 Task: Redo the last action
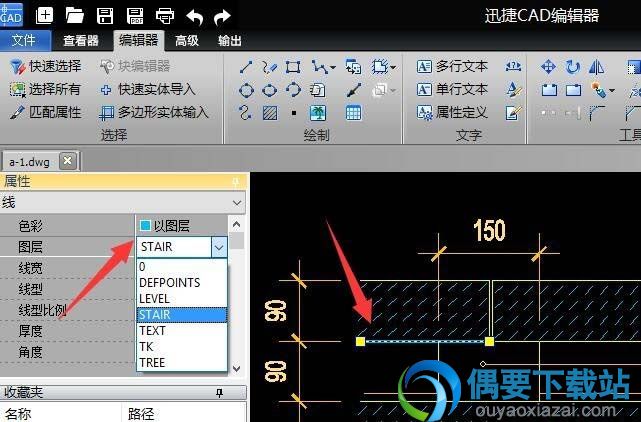[x=222, y=17]
